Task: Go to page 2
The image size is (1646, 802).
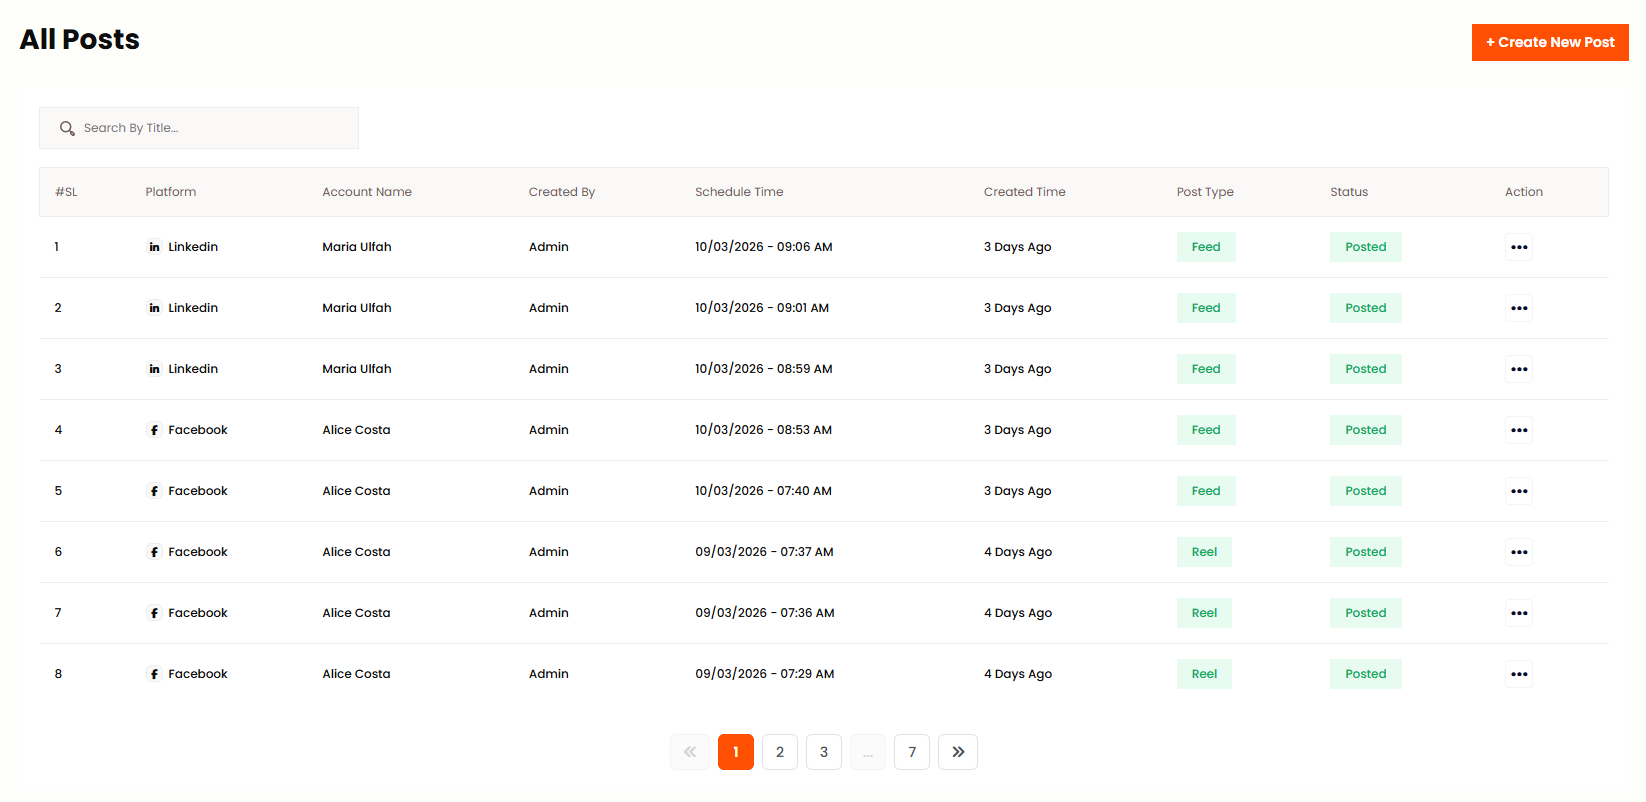Action: pyautogui.click(x=779, y=752)
